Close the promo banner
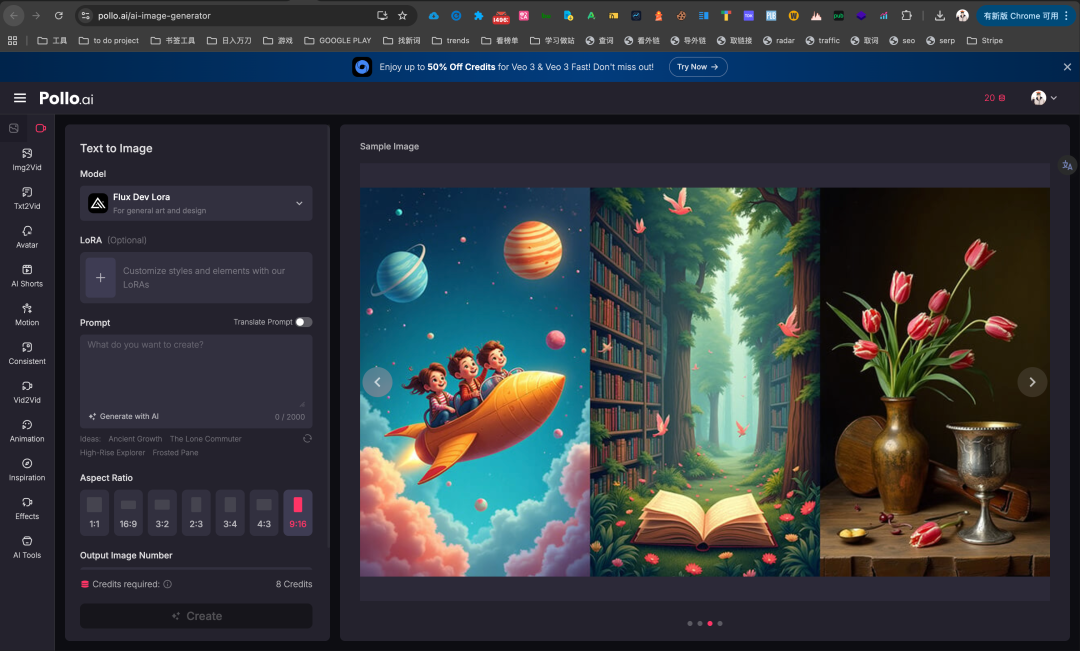Screen dimensions: 1080x651 (1067, 67)
